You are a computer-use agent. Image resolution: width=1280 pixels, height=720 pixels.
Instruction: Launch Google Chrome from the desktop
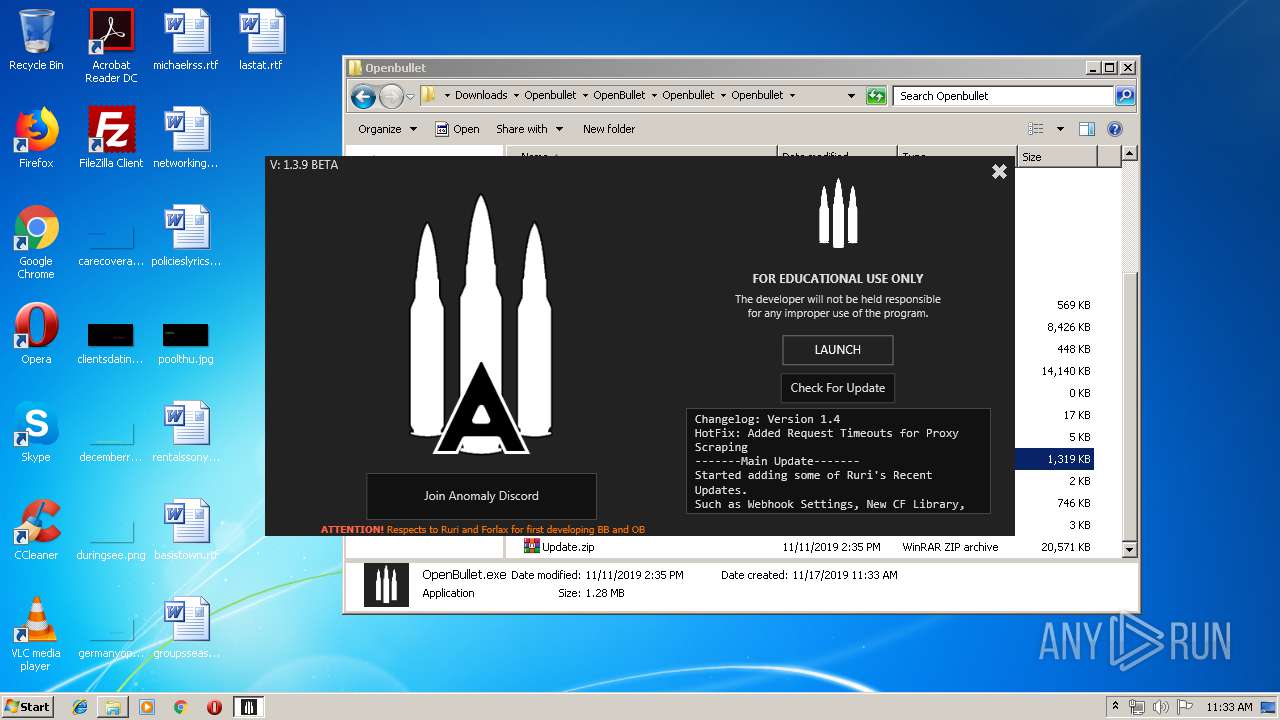click(x=36, y=242)
